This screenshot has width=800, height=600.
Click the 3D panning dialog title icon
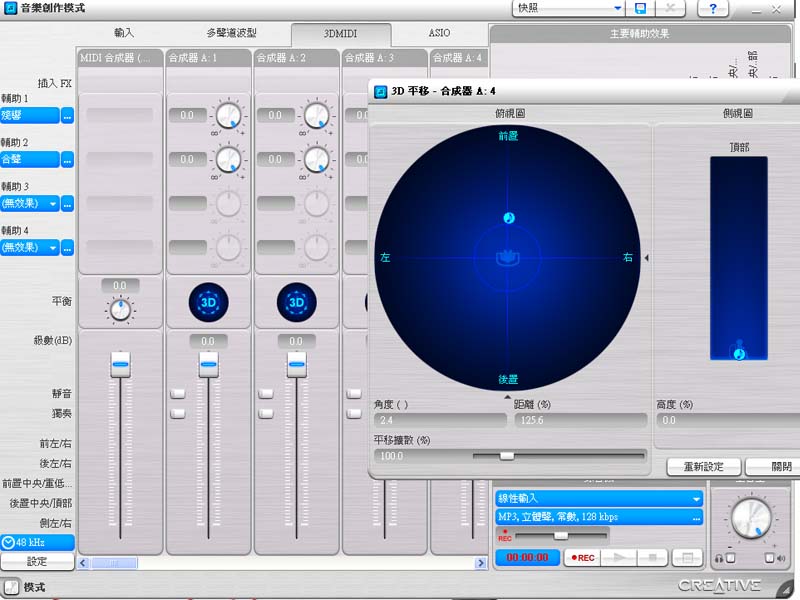(x=381, y=92)
